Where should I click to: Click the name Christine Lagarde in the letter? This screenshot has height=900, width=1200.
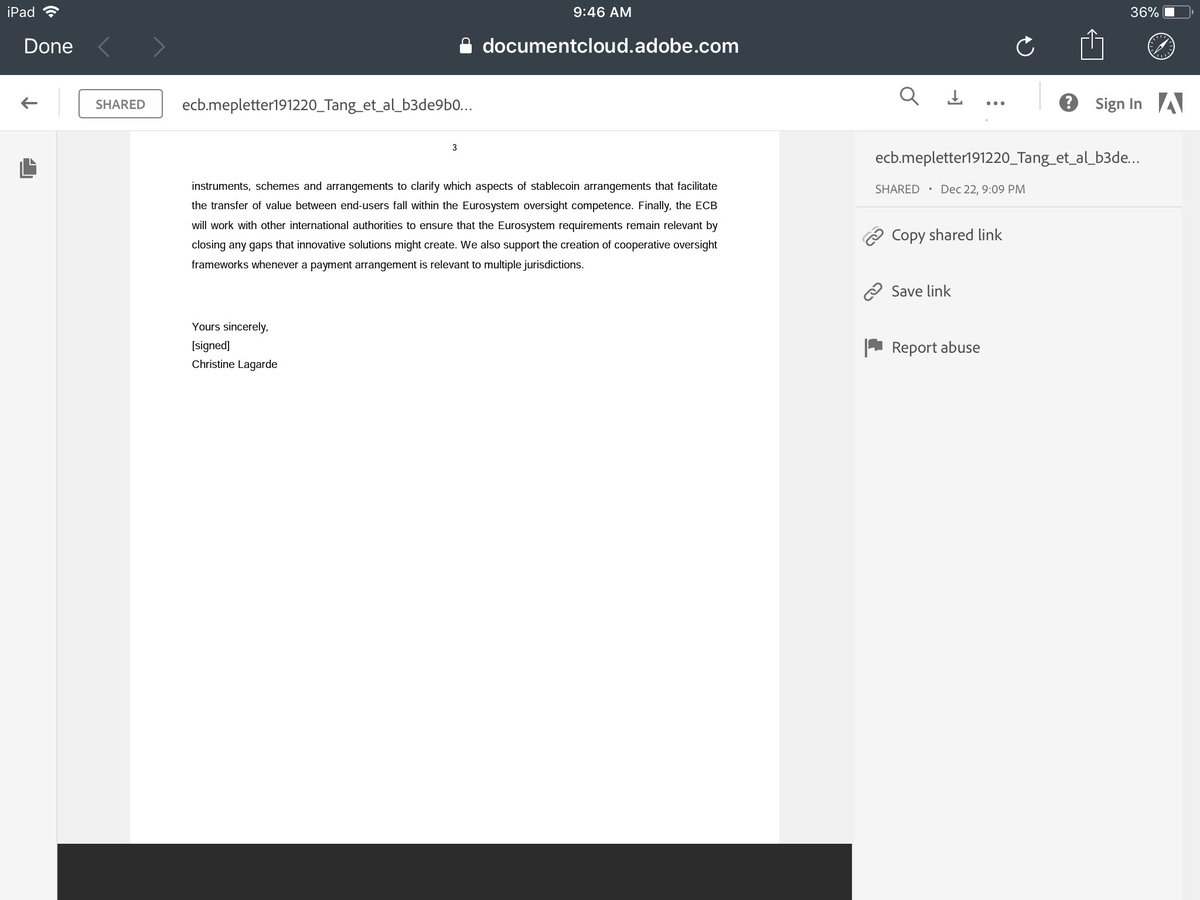pos(235,364)
